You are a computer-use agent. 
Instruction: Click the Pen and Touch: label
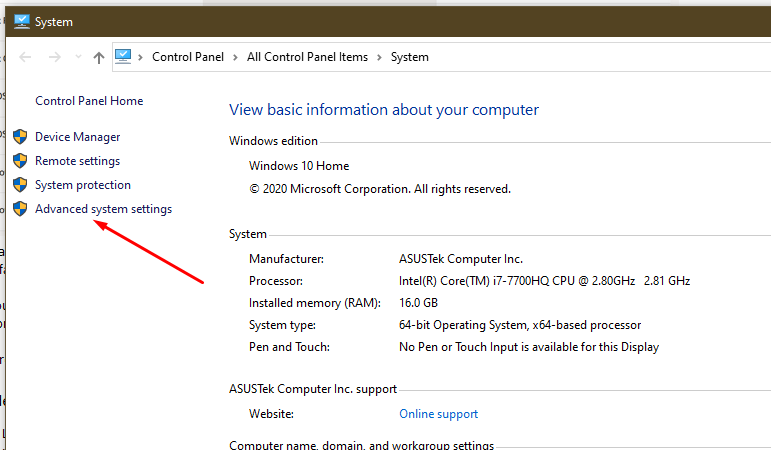pyautogui.click(x=290, y=347)
